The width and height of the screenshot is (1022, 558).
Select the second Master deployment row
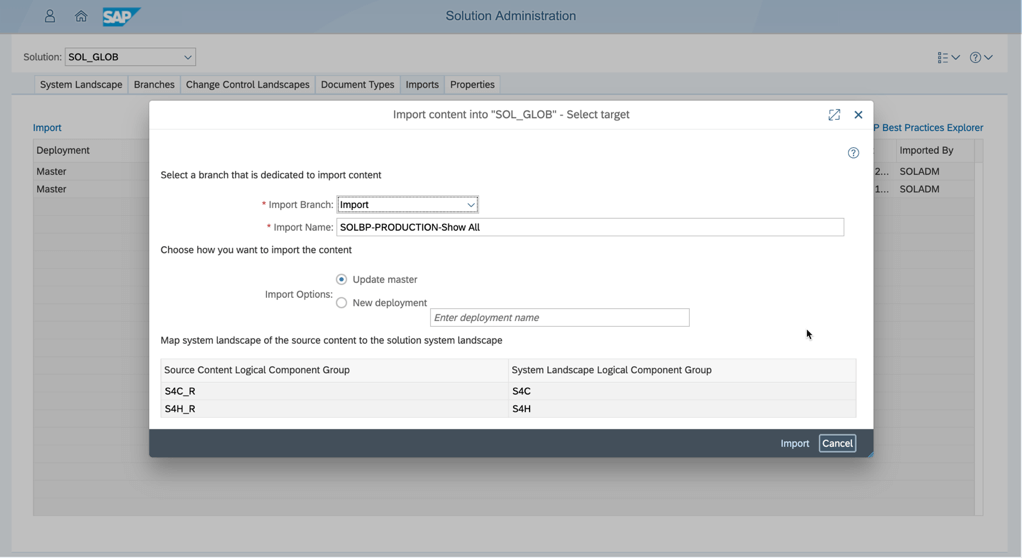pos(51,189)
